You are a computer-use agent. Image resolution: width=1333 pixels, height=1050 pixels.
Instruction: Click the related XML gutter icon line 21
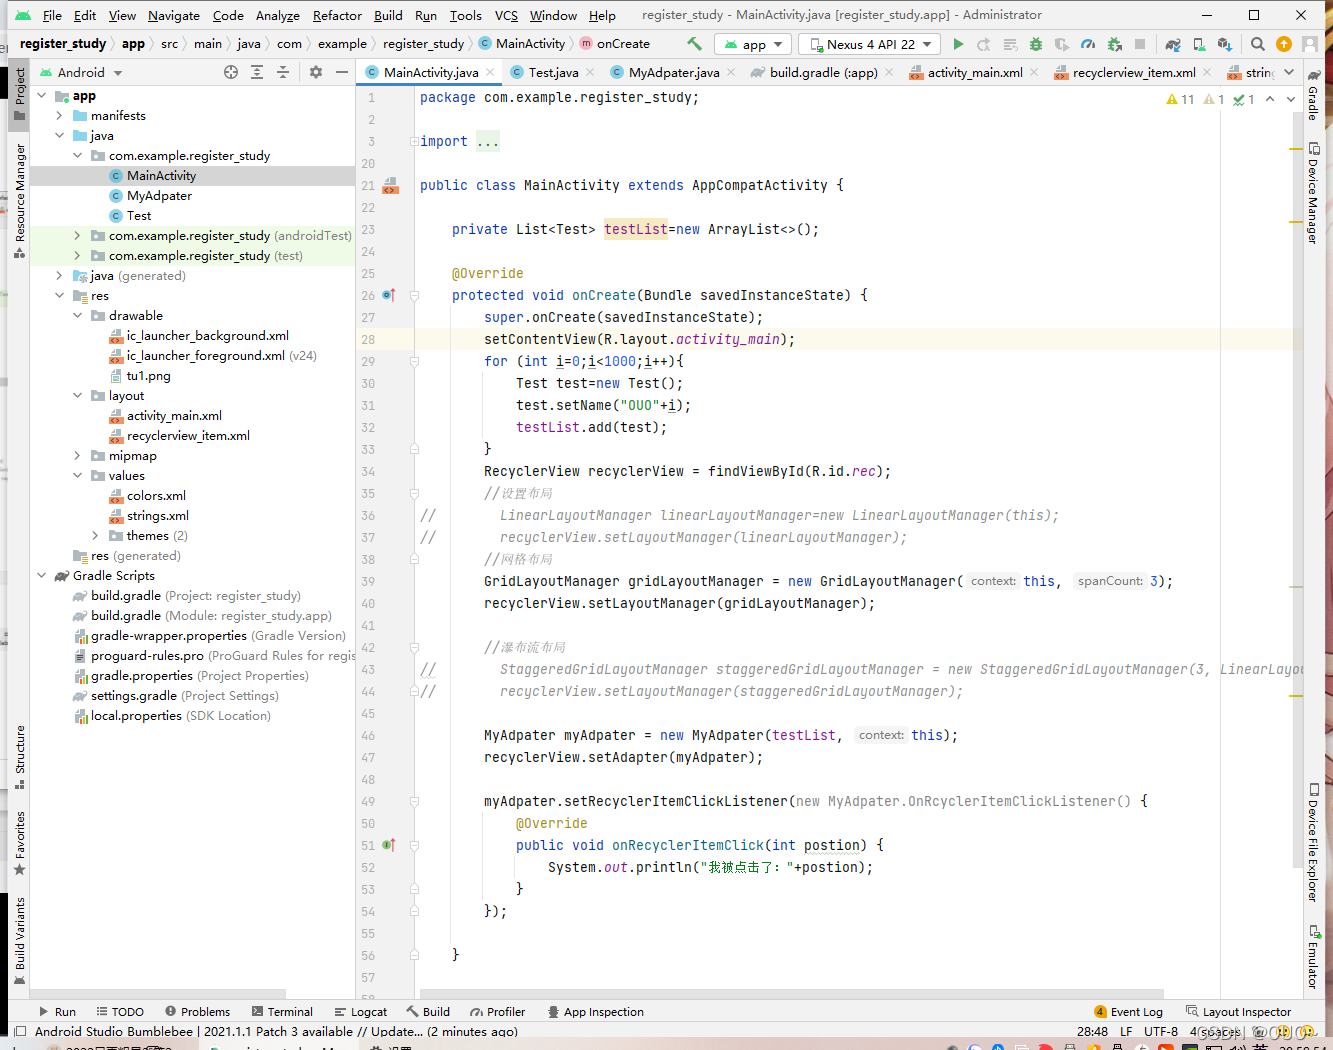click(391, 185)
